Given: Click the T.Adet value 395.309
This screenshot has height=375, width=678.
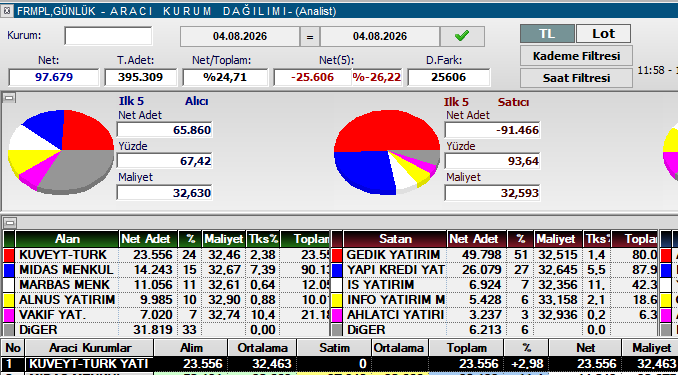Looking at the screenshot, I should click(x=141, y=77).
